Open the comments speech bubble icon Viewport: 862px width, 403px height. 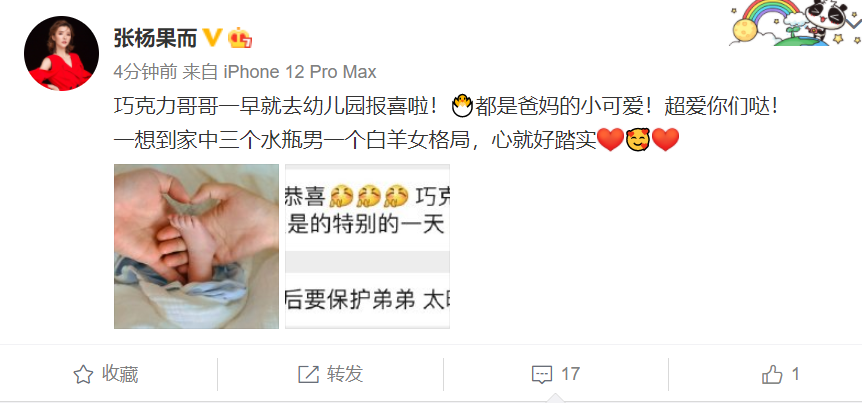tap(542, 375)
